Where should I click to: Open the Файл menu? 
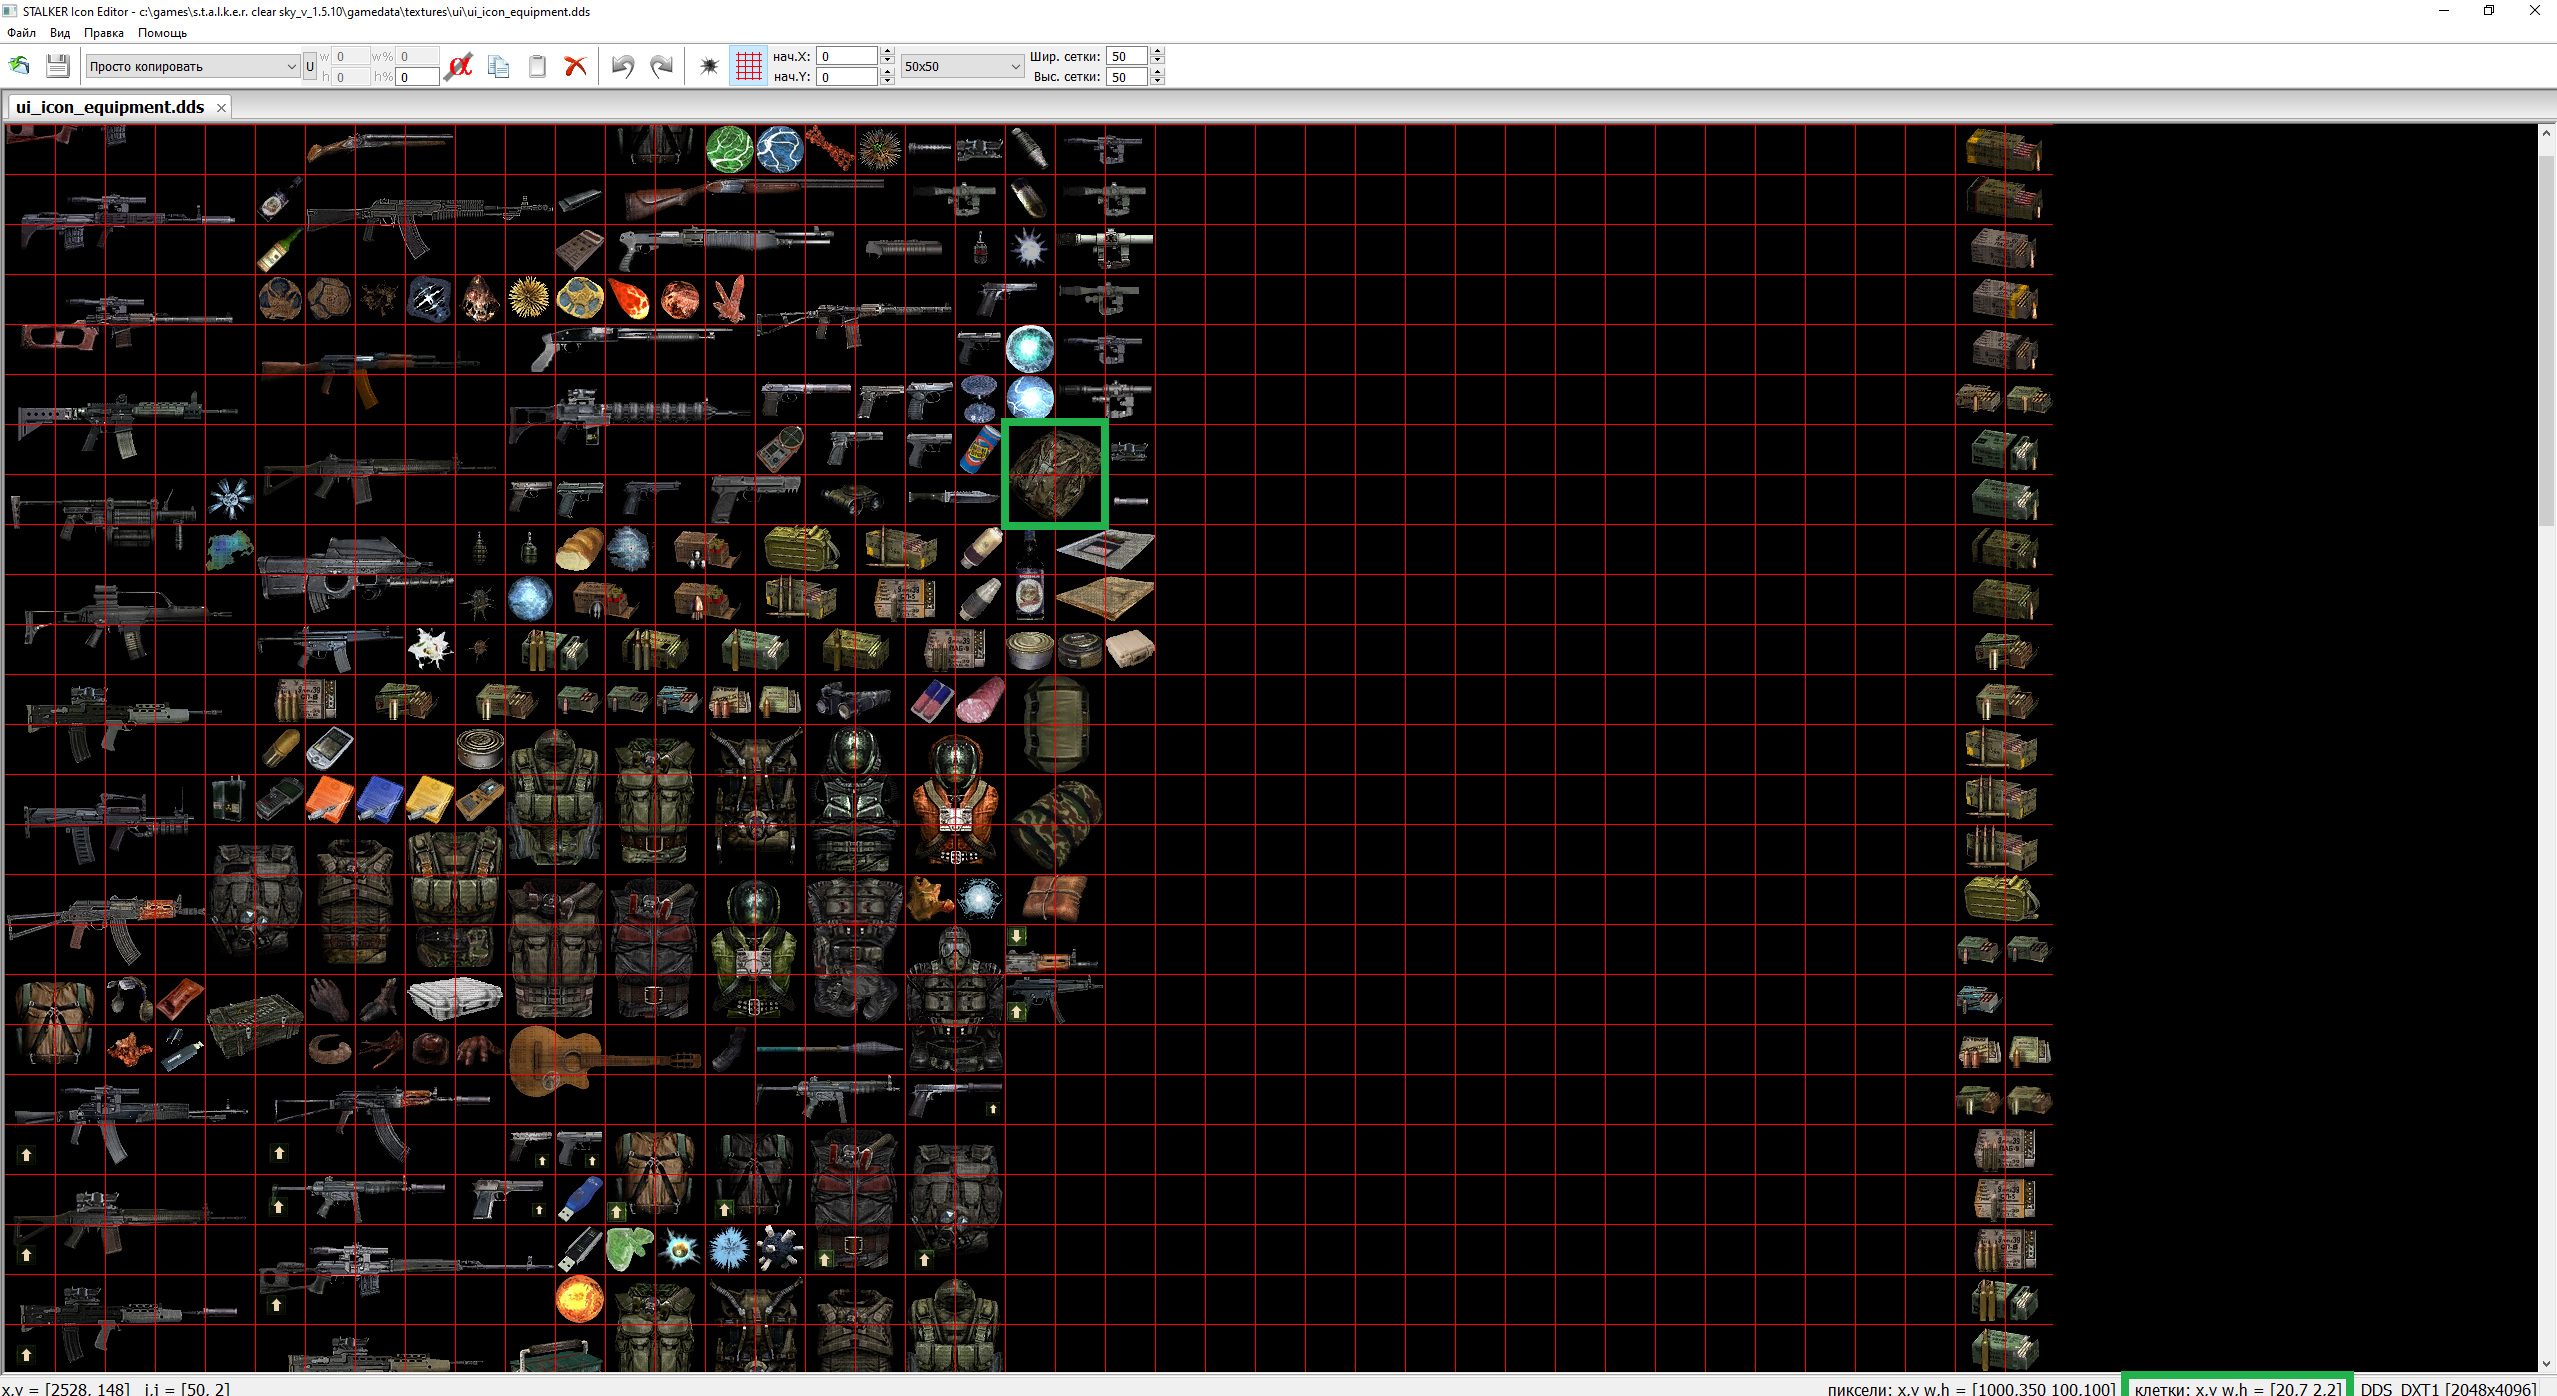(21, 33)
